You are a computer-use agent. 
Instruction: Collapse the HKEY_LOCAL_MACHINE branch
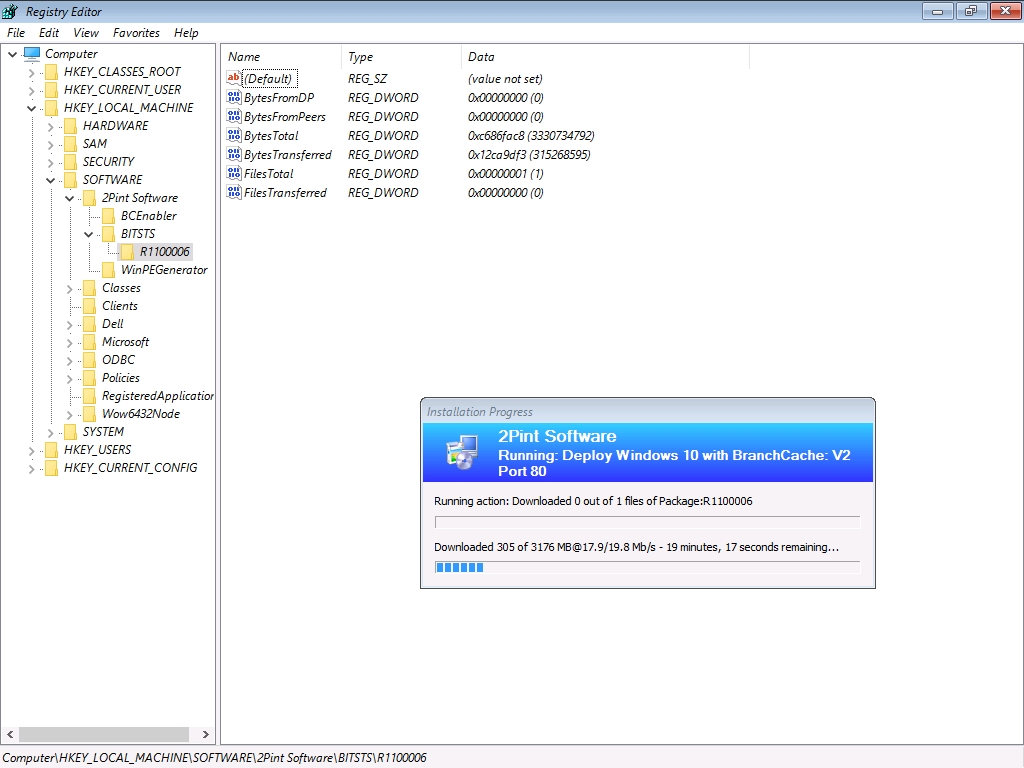(32, 108)
